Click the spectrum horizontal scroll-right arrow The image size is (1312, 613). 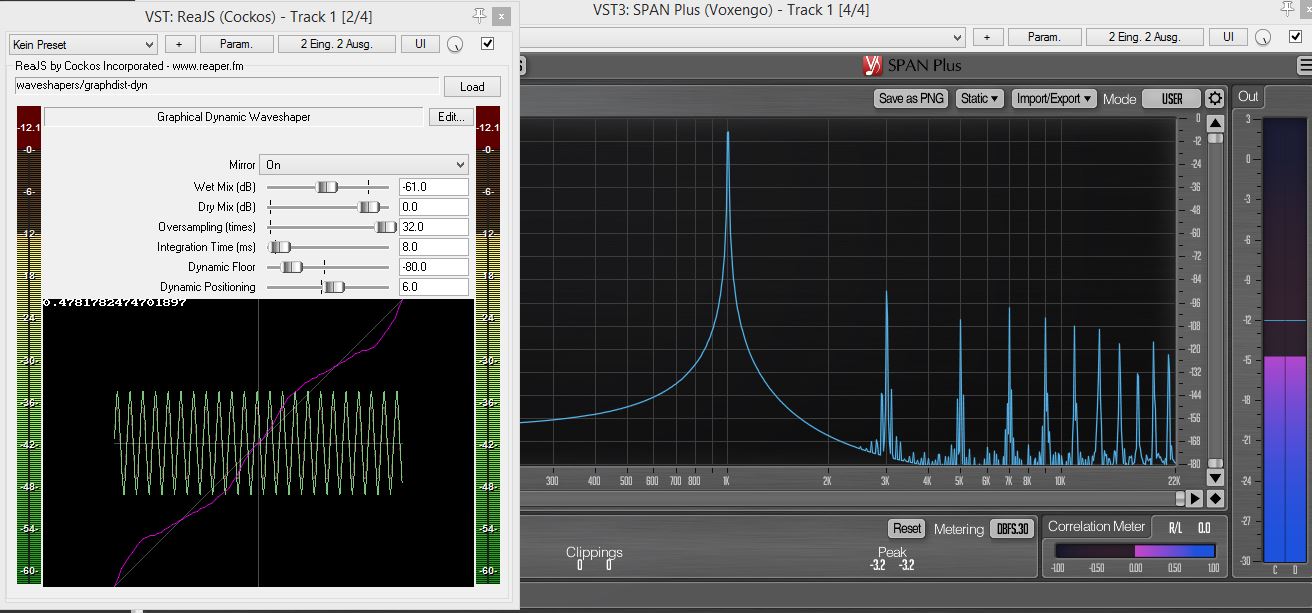[1194, 498]
